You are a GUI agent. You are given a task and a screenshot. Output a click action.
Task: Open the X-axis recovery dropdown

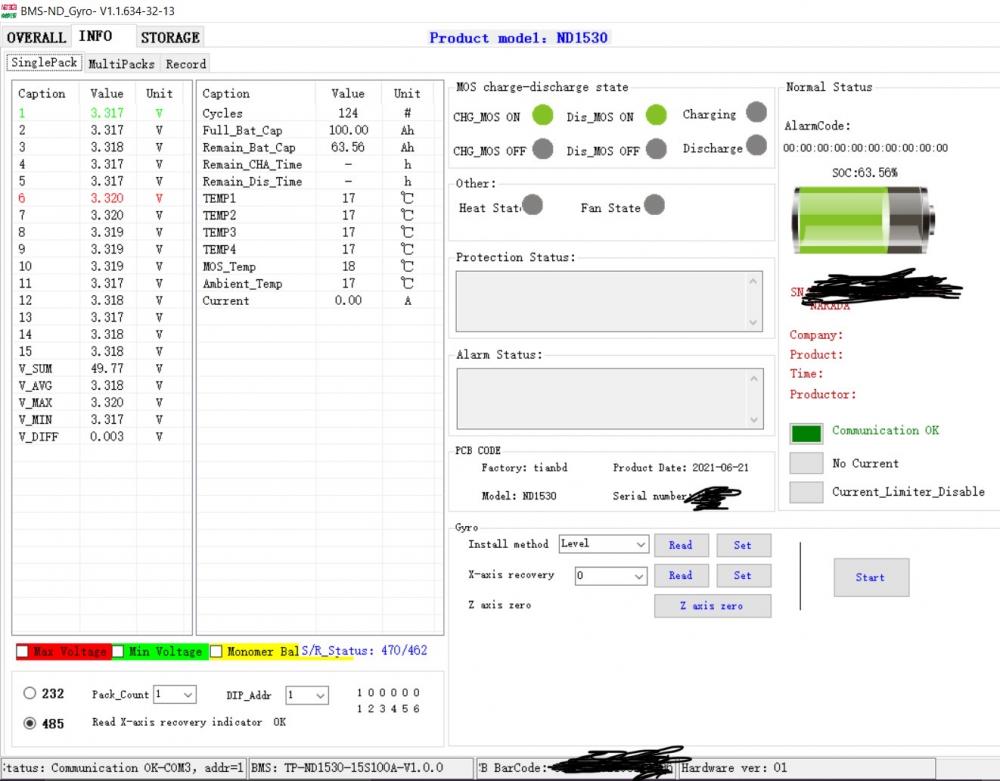pyautogui.click(x=610, y=575)
